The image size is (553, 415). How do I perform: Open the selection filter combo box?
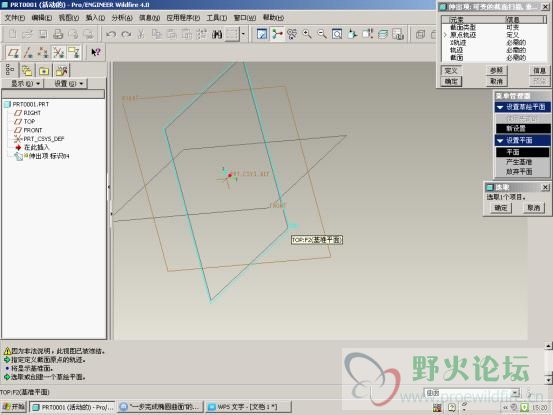(472, 392)
